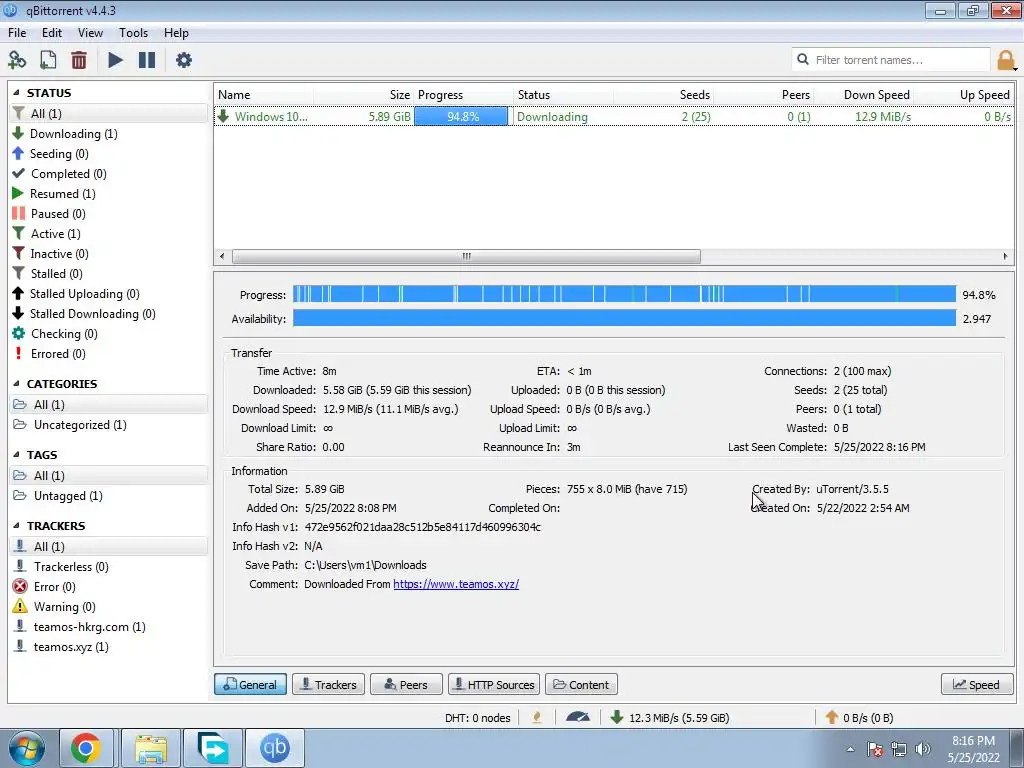Click the horizontal scrollbar thumb of torrent list
This screenshot has height=768, width=1024.
point(466,256)
